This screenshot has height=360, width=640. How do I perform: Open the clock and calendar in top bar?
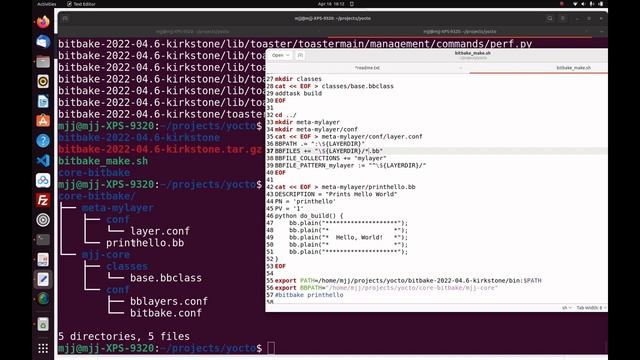(x=331, y=4)
